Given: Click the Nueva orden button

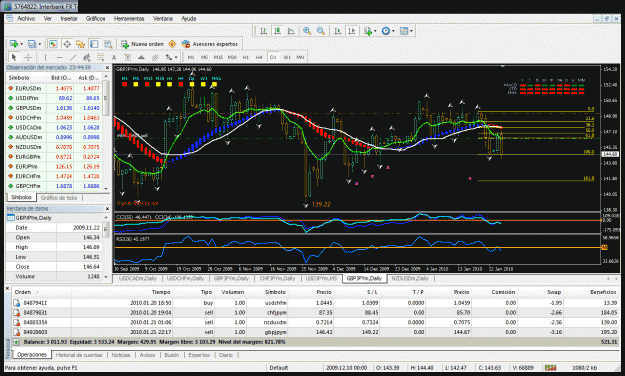Looking at the screenshot, I should pyautogui.click(x=143, y=44).
